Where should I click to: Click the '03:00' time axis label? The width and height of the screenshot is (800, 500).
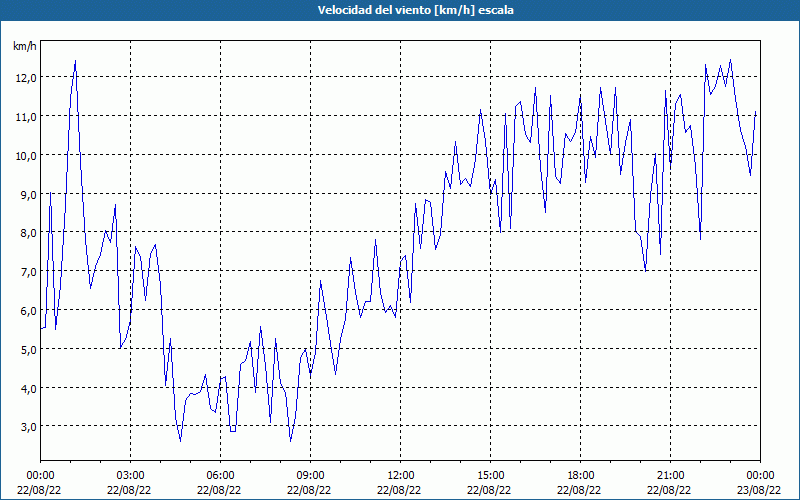coord(131,476)
